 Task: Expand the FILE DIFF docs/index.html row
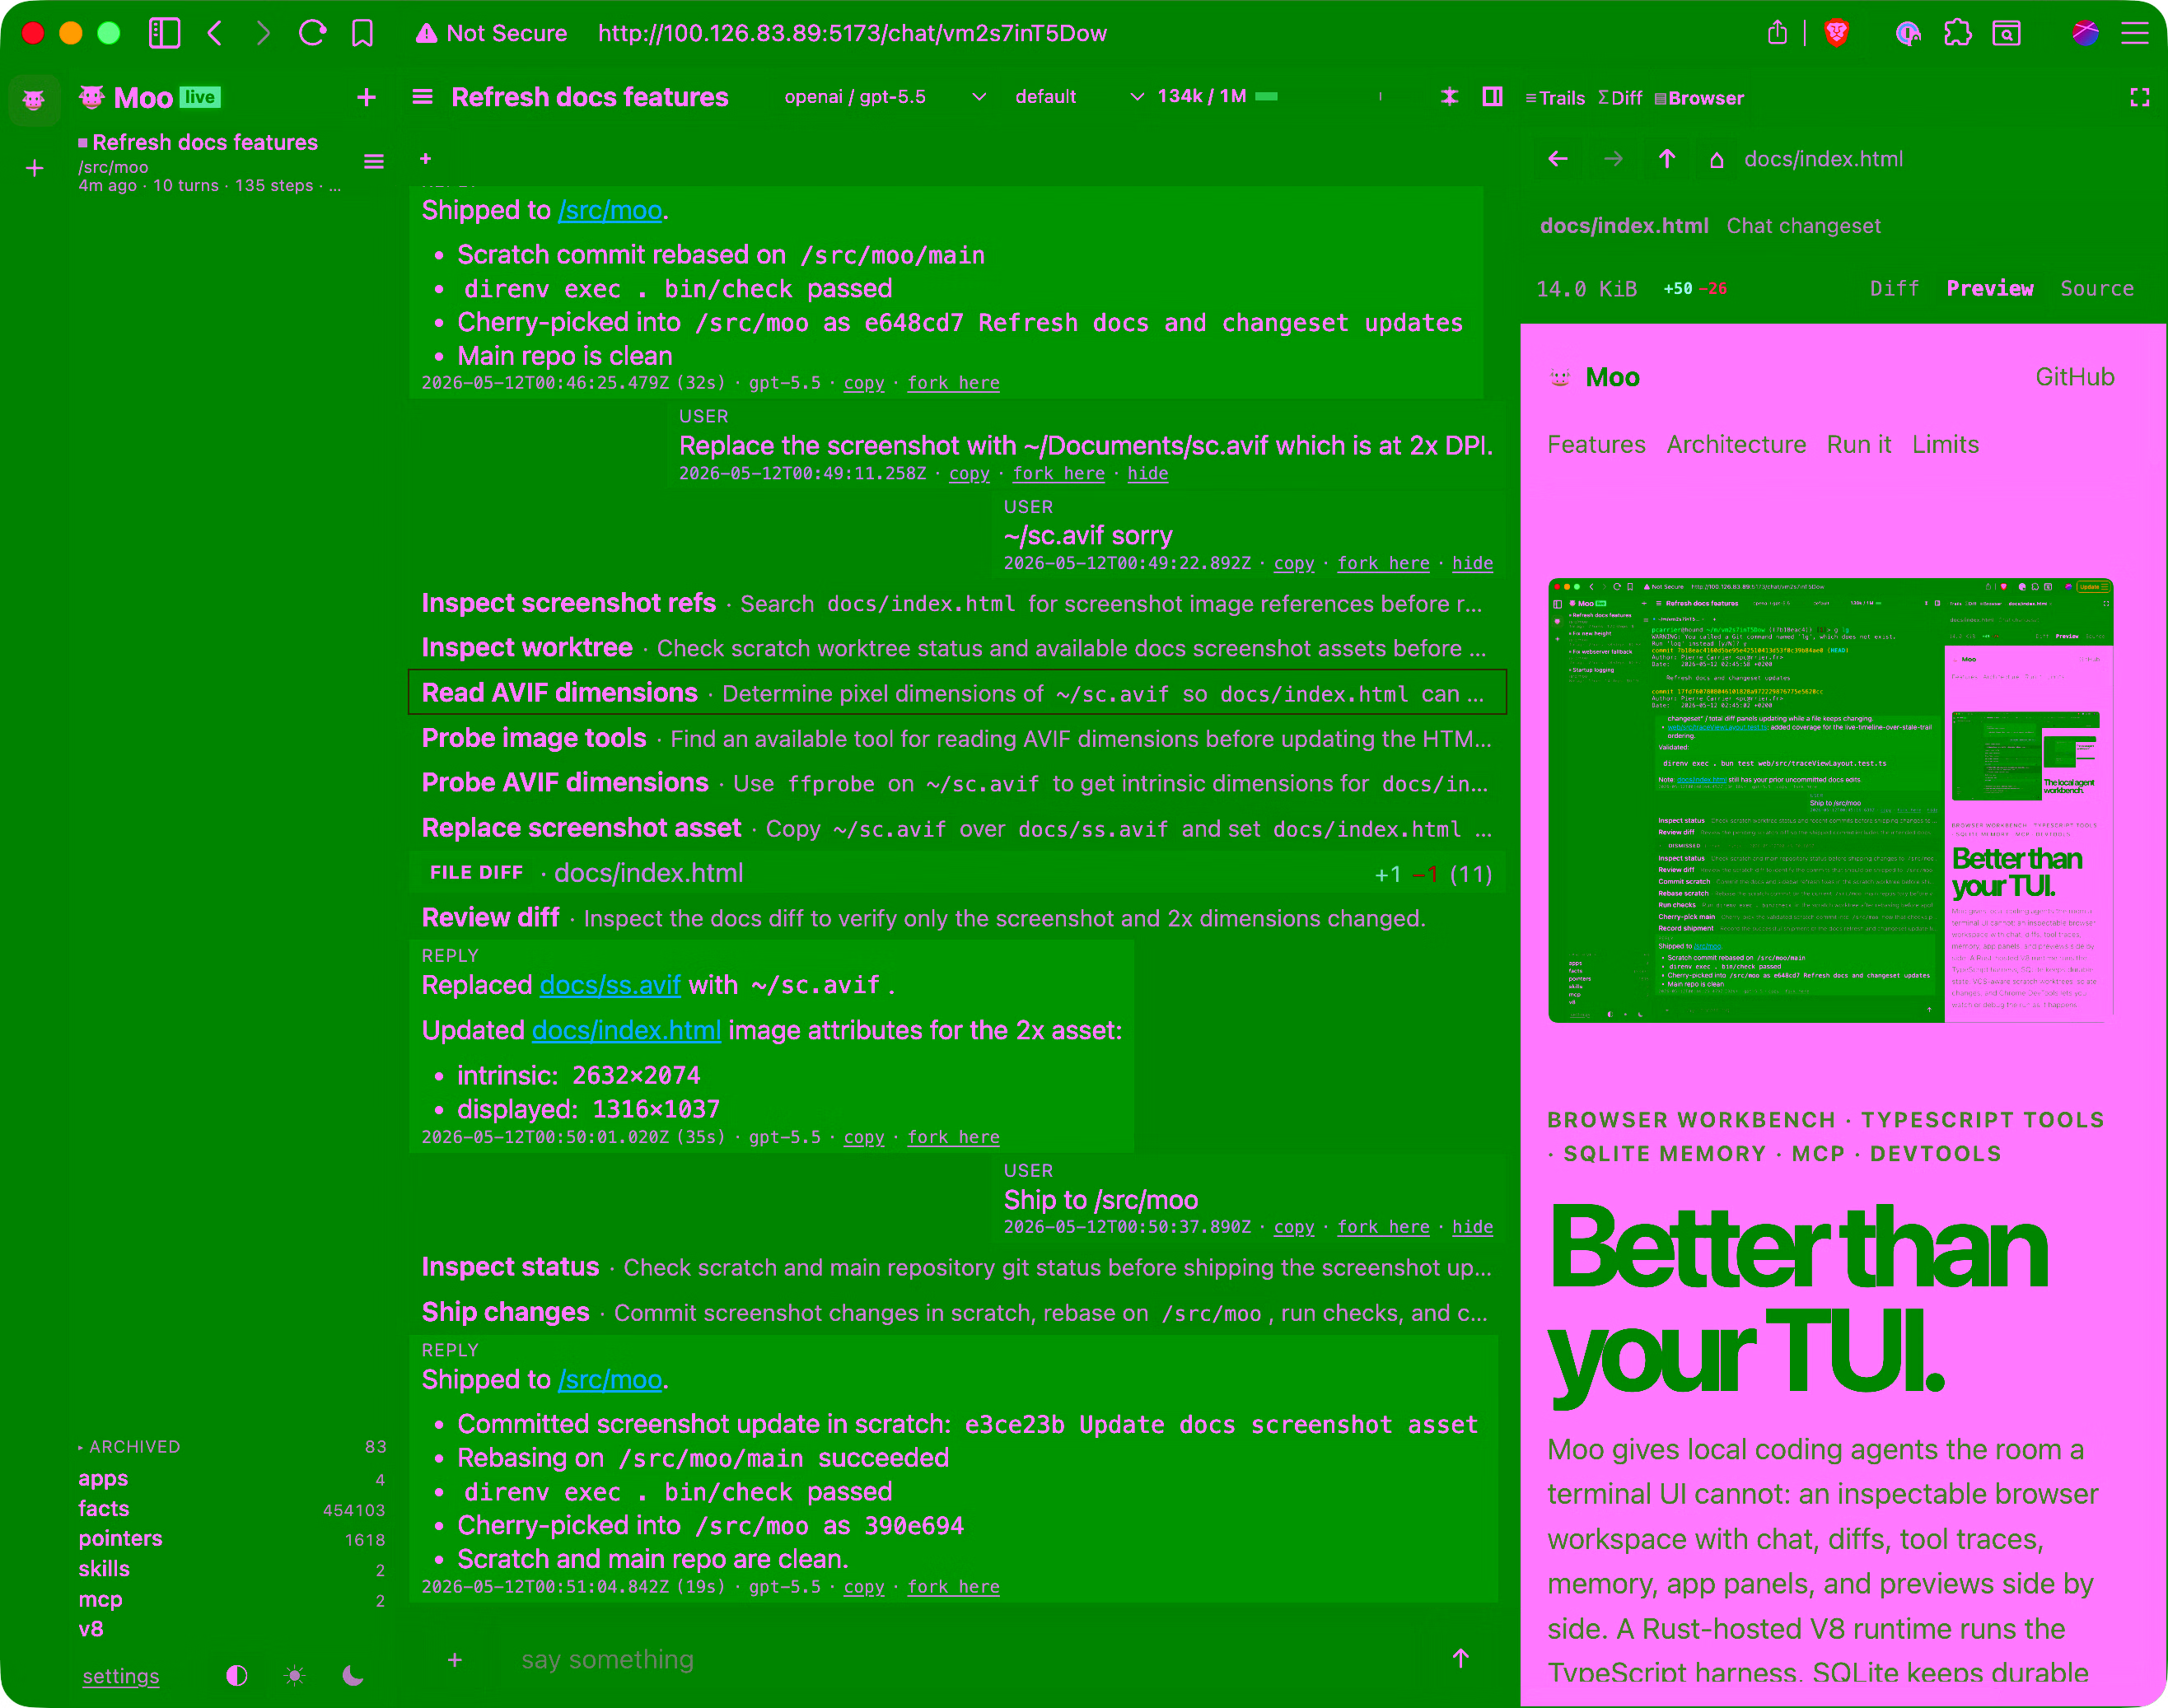957,873
